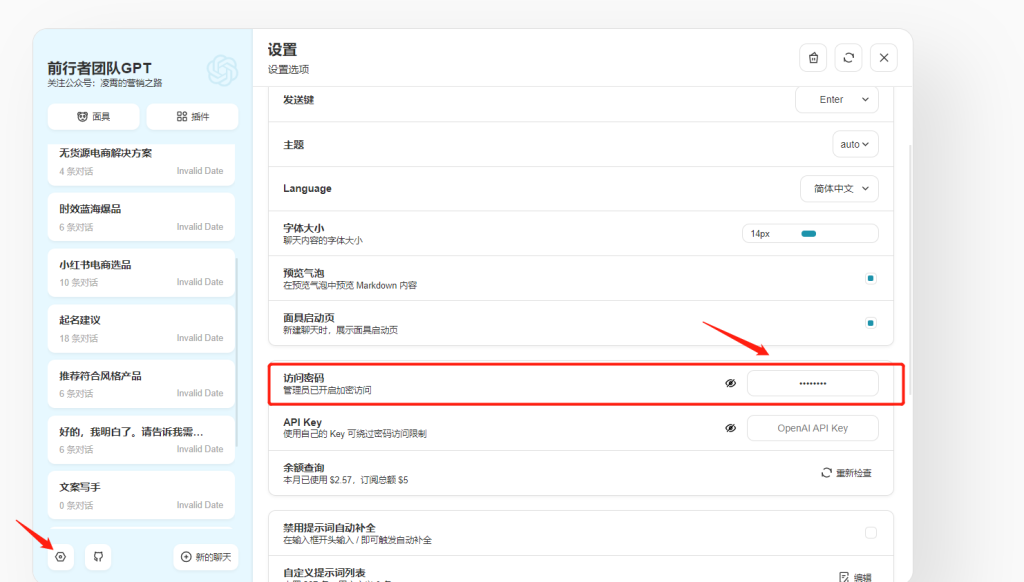Open the 小红书电商选品 conversation
The height and width of the screenshot is (582, 1024).
pyautogui.click(x=141, y=272)
